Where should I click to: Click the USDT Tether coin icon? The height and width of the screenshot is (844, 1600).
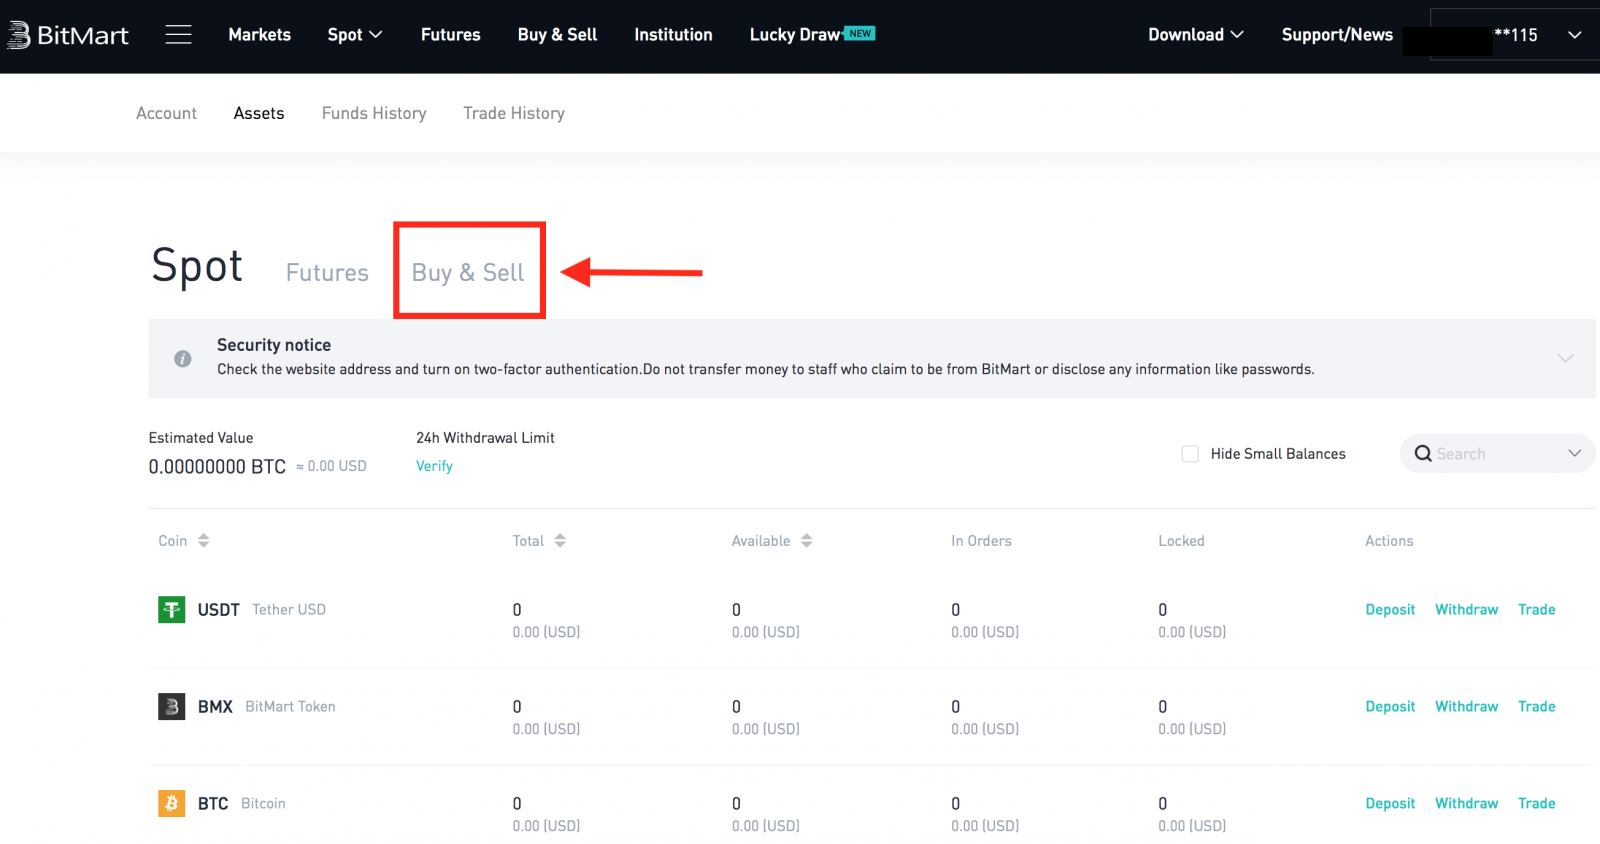pos(171,609)
